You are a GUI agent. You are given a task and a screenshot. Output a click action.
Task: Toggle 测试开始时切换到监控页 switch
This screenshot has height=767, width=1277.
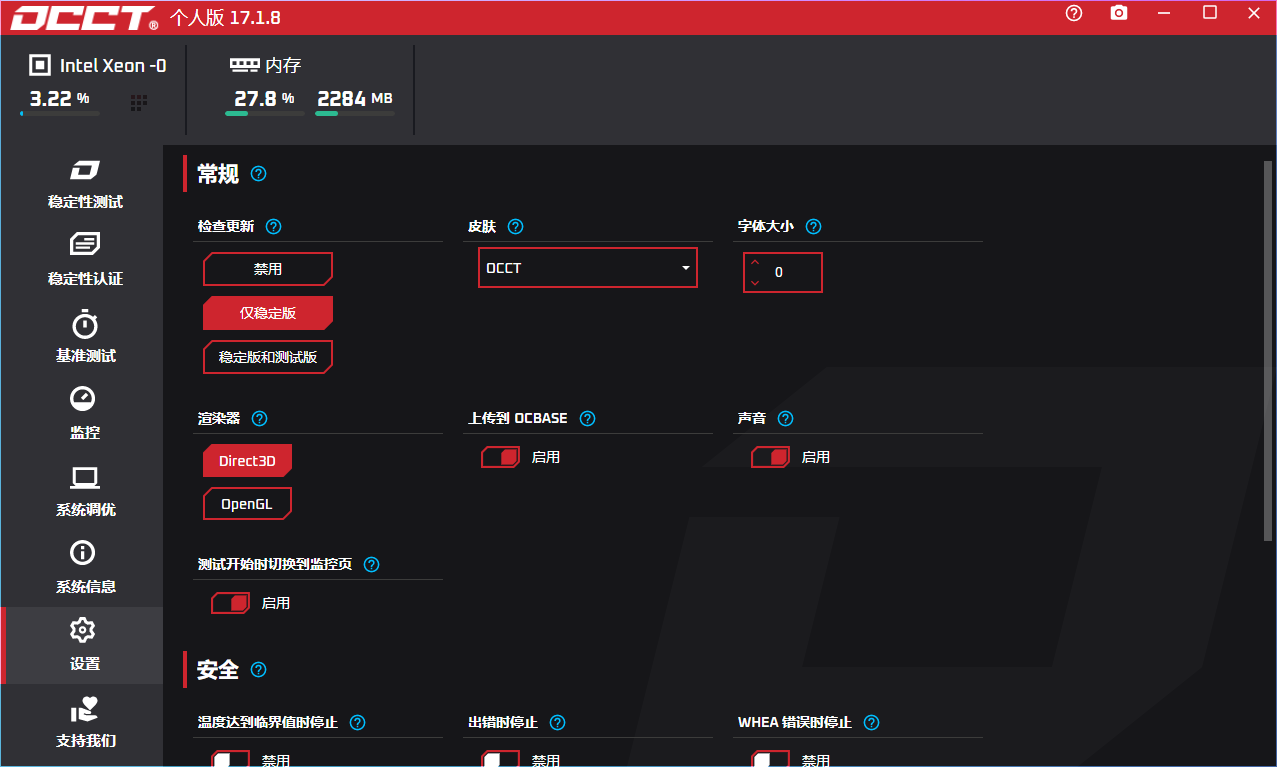[x=231, y=603]
